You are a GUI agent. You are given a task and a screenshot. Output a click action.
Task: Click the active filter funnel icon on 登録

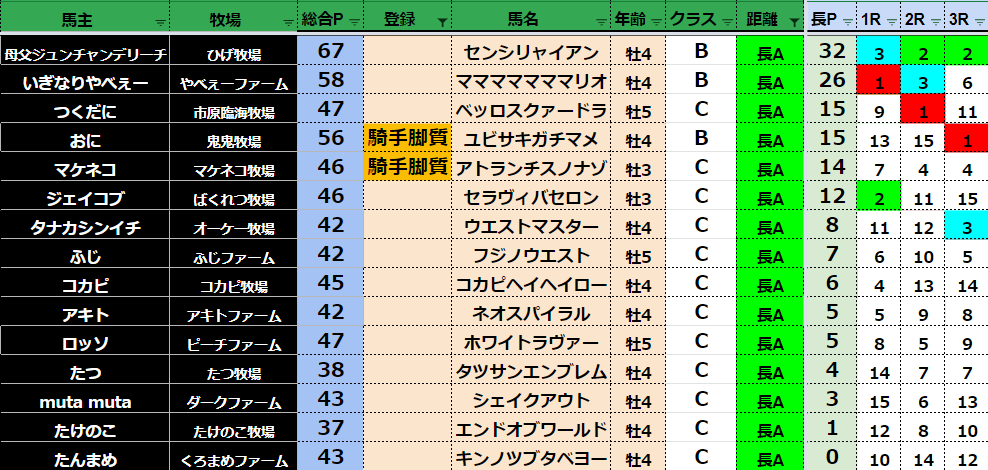tap(443, 21)
